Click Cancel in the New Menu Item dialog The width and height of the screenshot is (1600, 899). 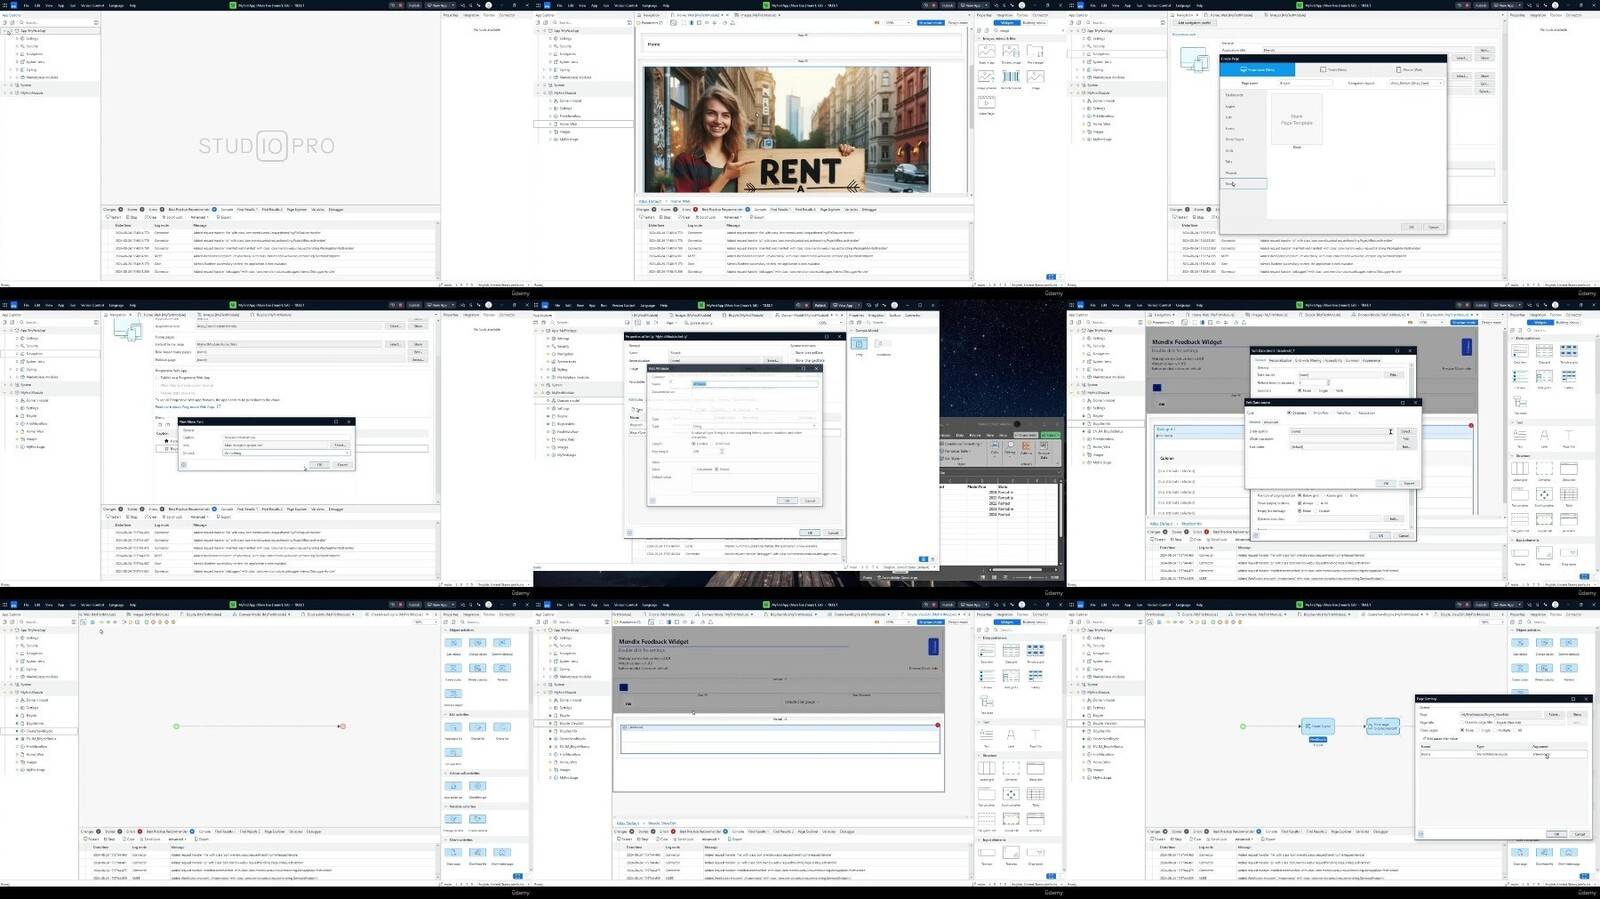tap(342, 464)
